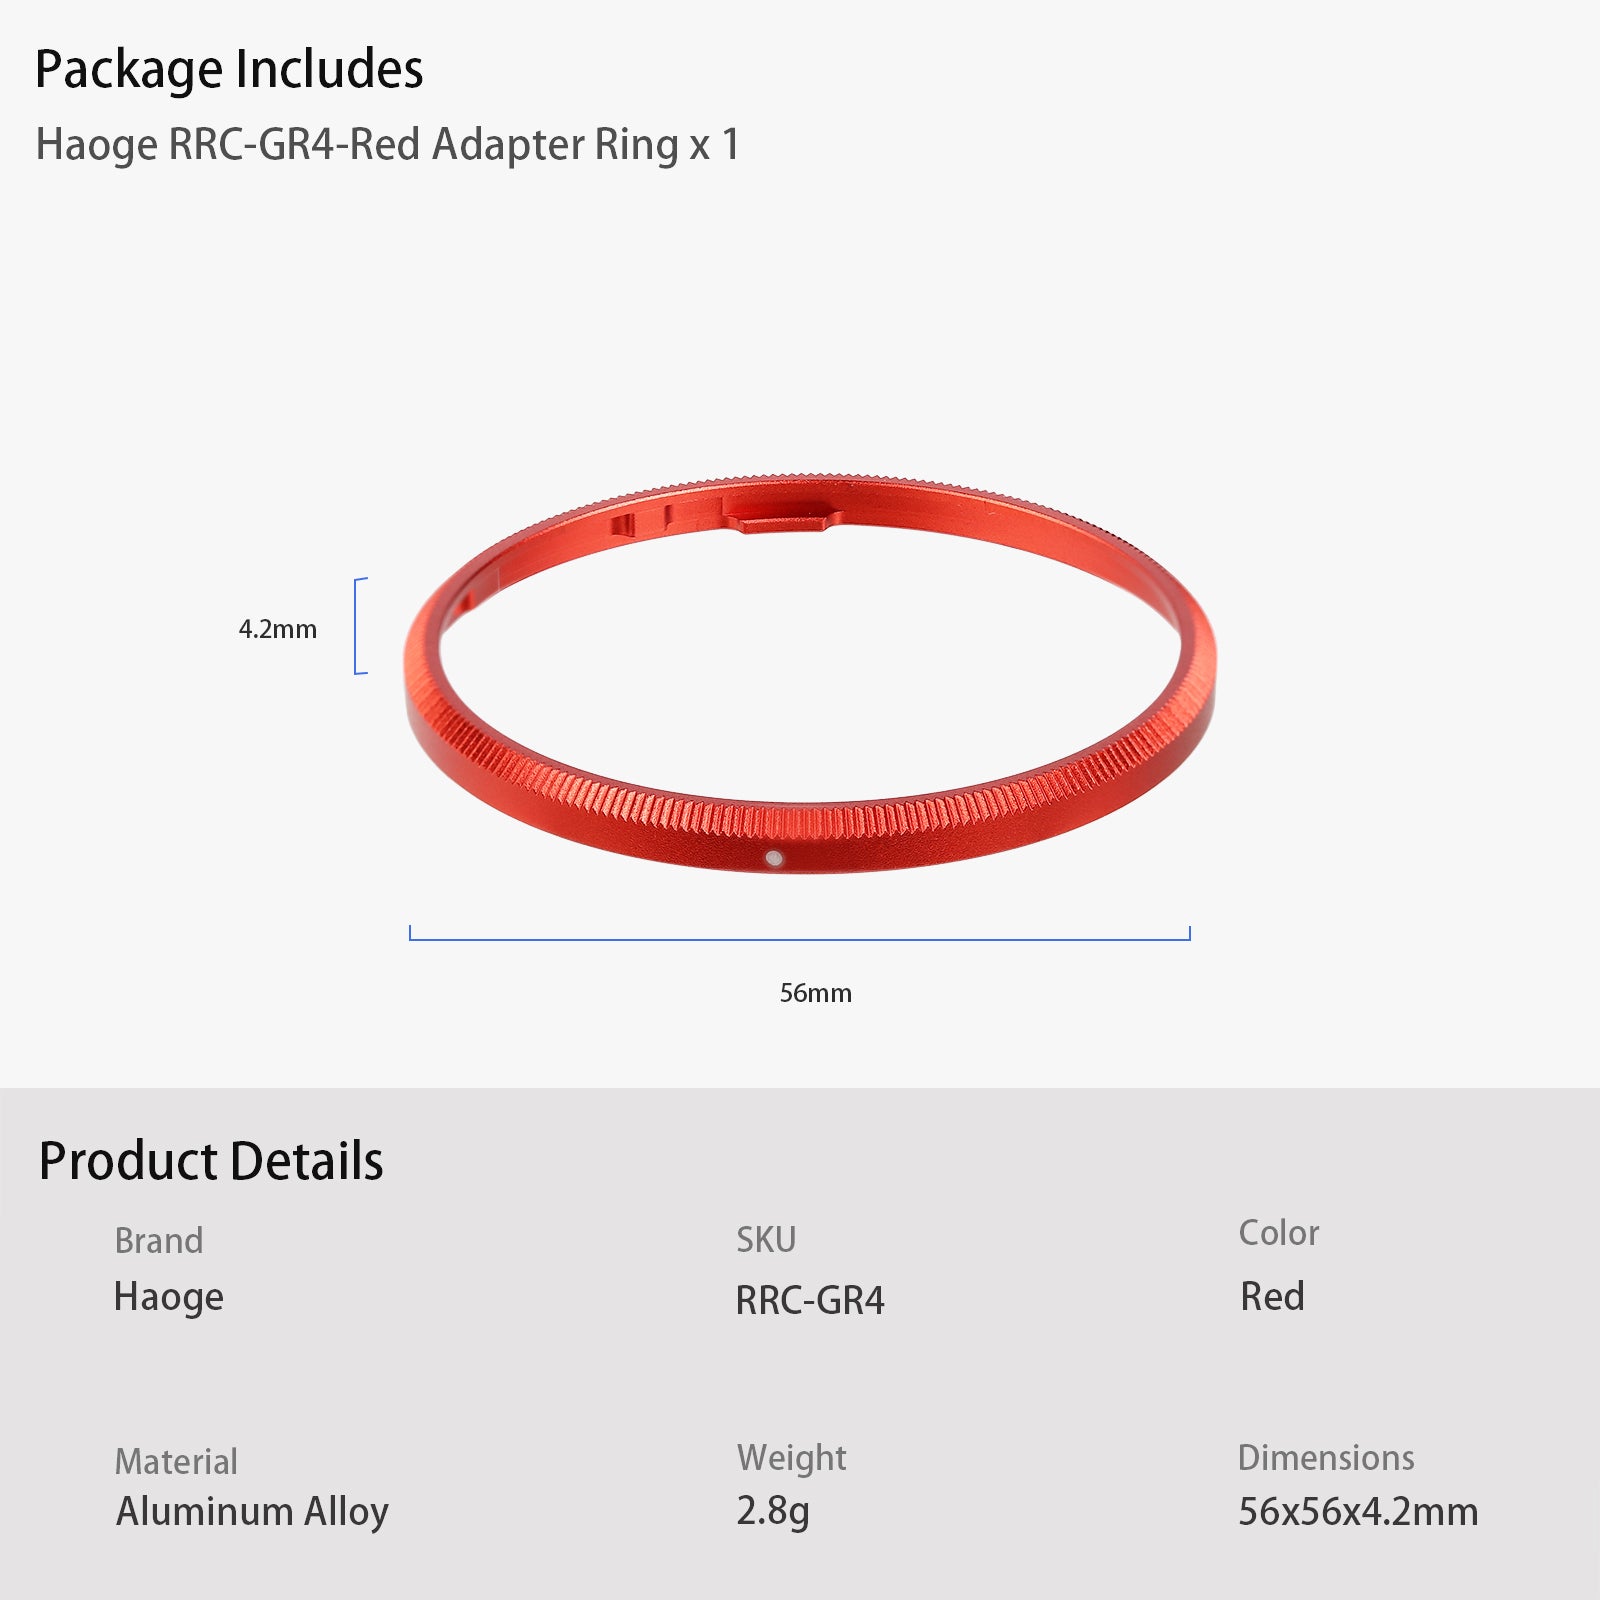The image size is (1600, 1600).
Task: Click the 4.2mm height label
Action: coord(277,629)
